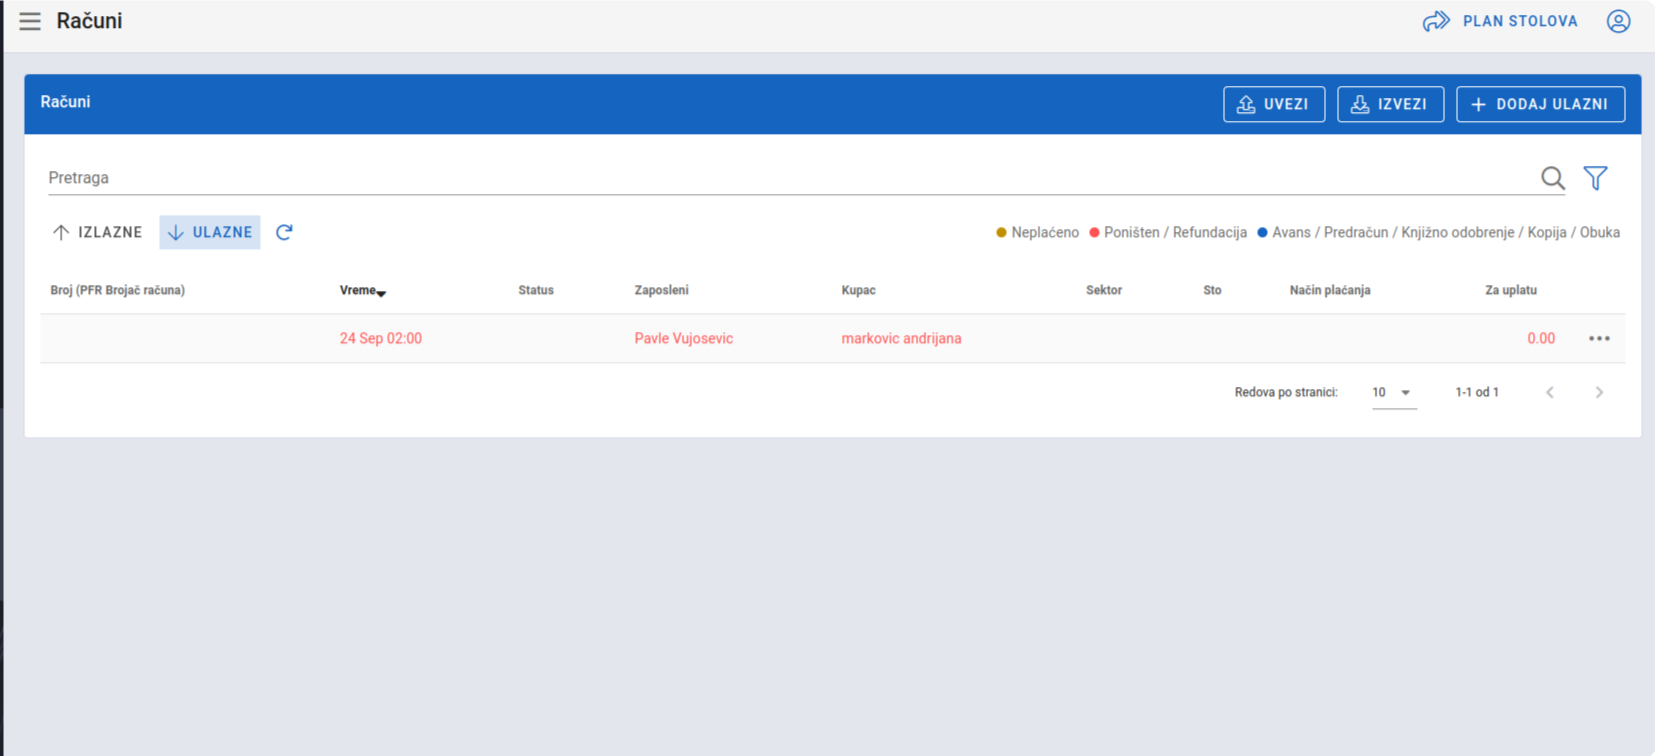Click the Zaposleni column header
Screen dimensions: 1655x756
tap(661, 291)
